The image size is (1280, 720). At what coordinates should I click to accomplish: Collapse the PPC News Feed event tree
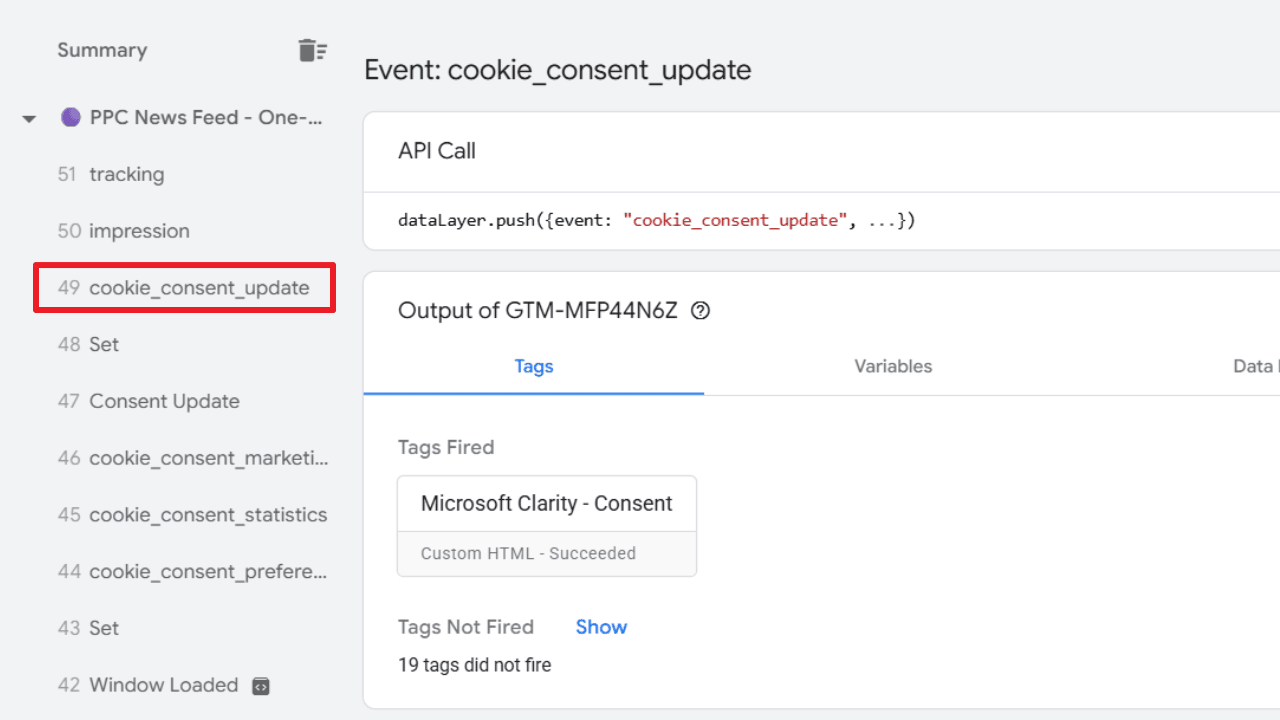(29, 118)
